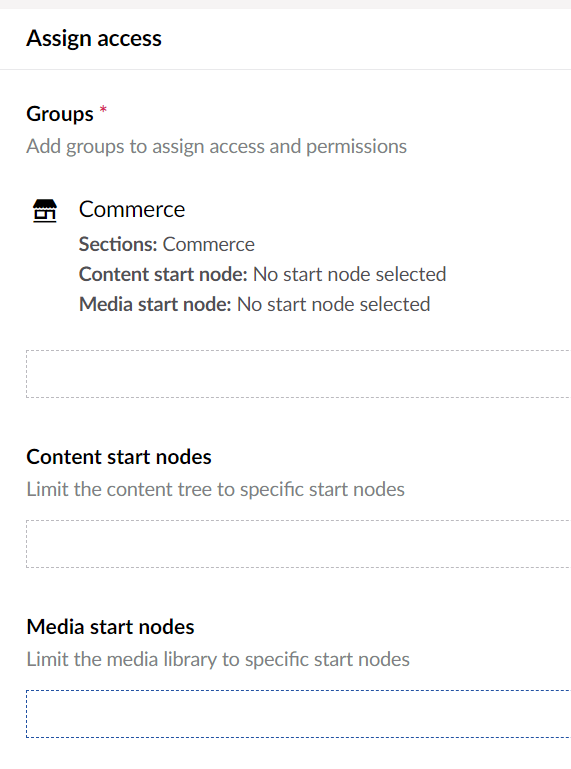Image resolution: width=571 pixels, height=769 pixels.
Task: Click the Commerce group storefront icon
Action: (x=45, y=211)
